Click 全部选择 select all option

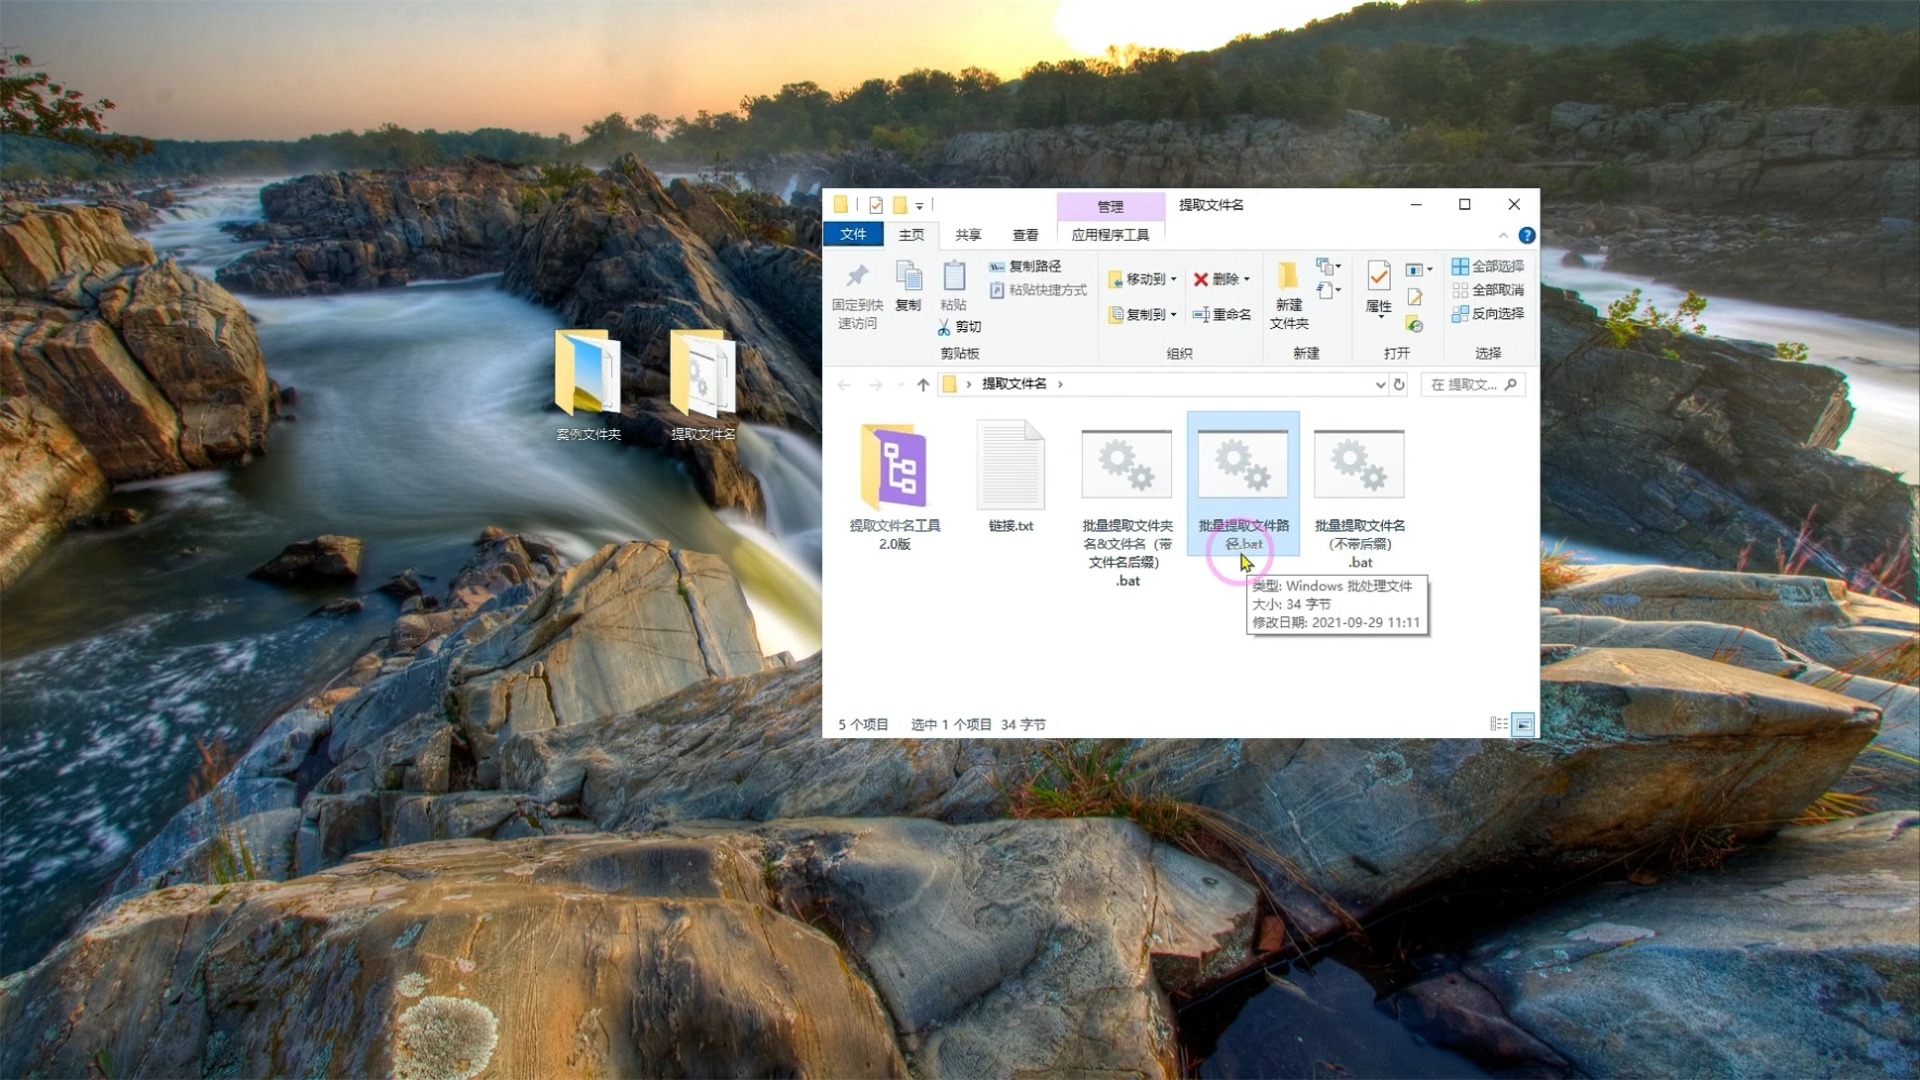click(x=1488, y=266)
